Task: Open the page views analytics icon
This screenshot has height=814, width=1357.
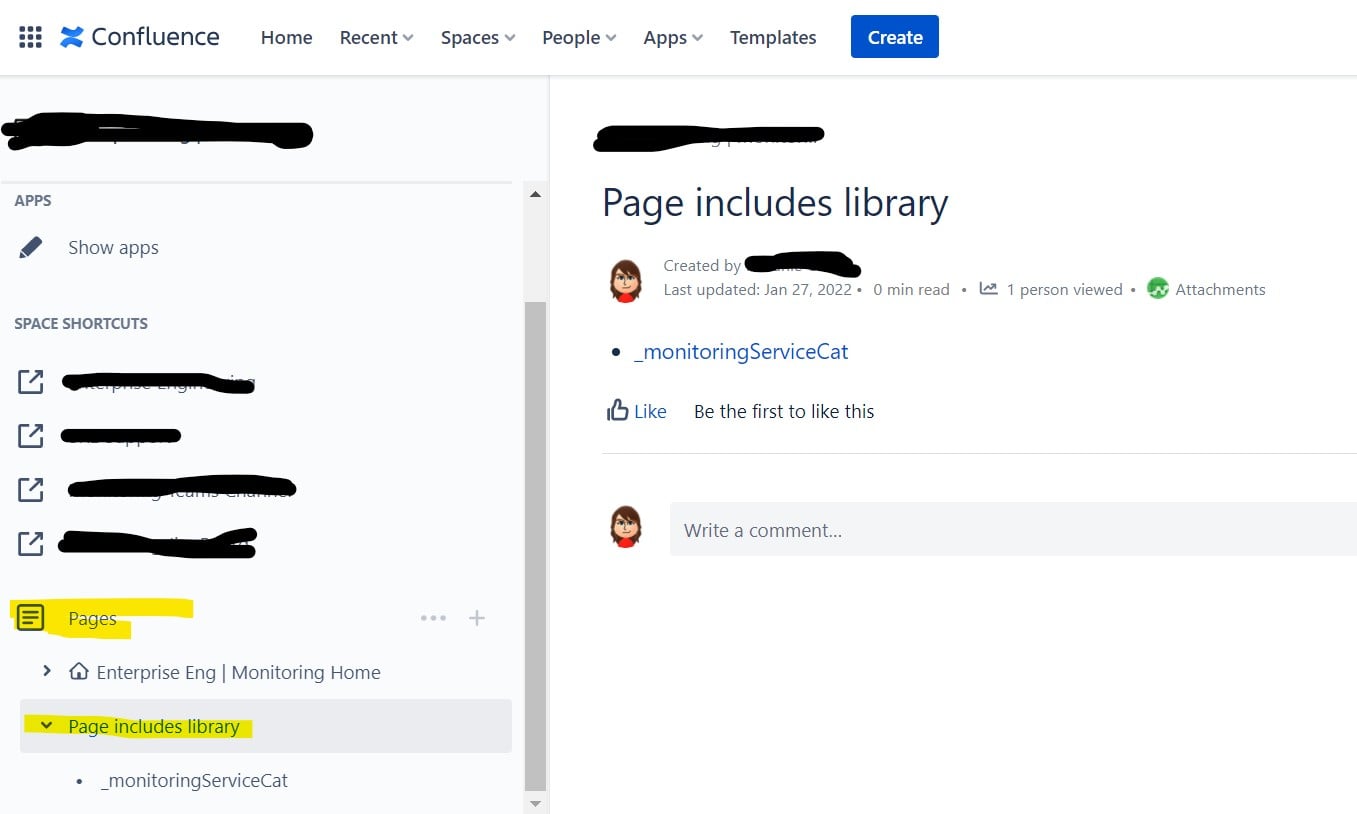Action: click(x=988, y=288)
